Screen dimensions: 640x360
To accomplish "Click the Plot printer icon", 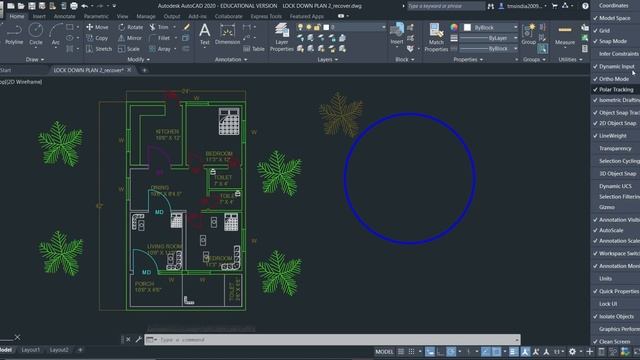I will (74, 6).
